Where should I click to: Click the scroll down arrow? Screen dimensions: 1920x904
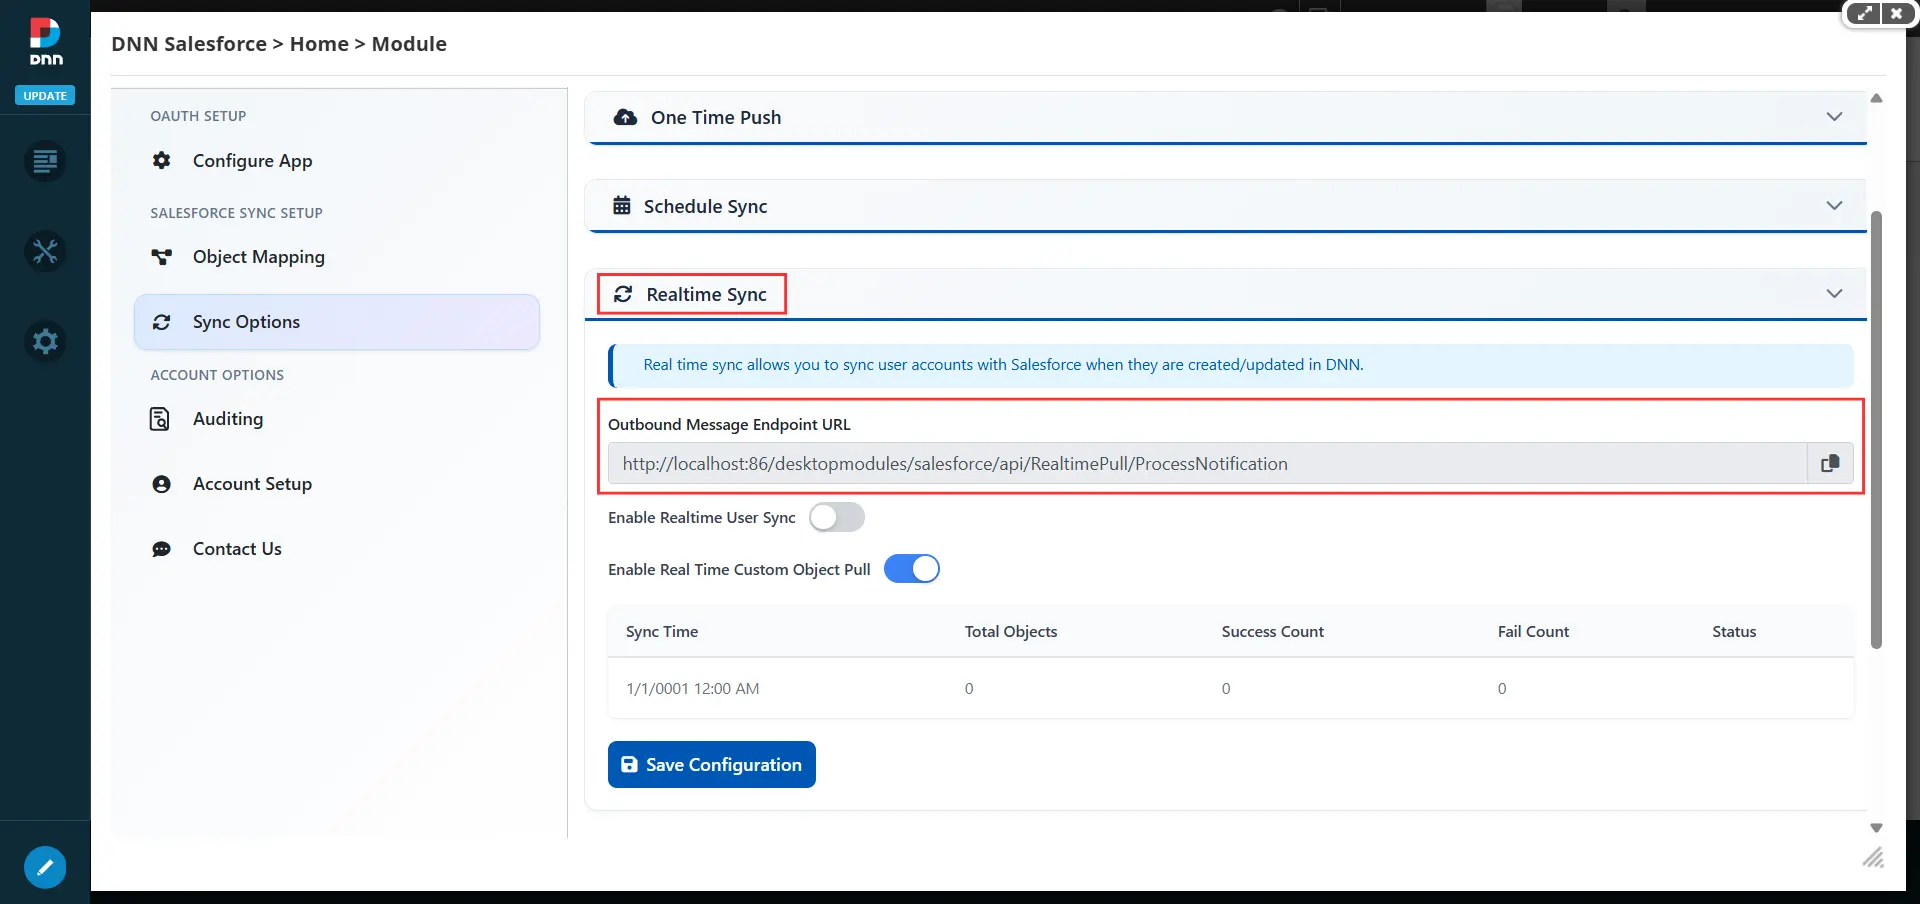(1876, 827)
